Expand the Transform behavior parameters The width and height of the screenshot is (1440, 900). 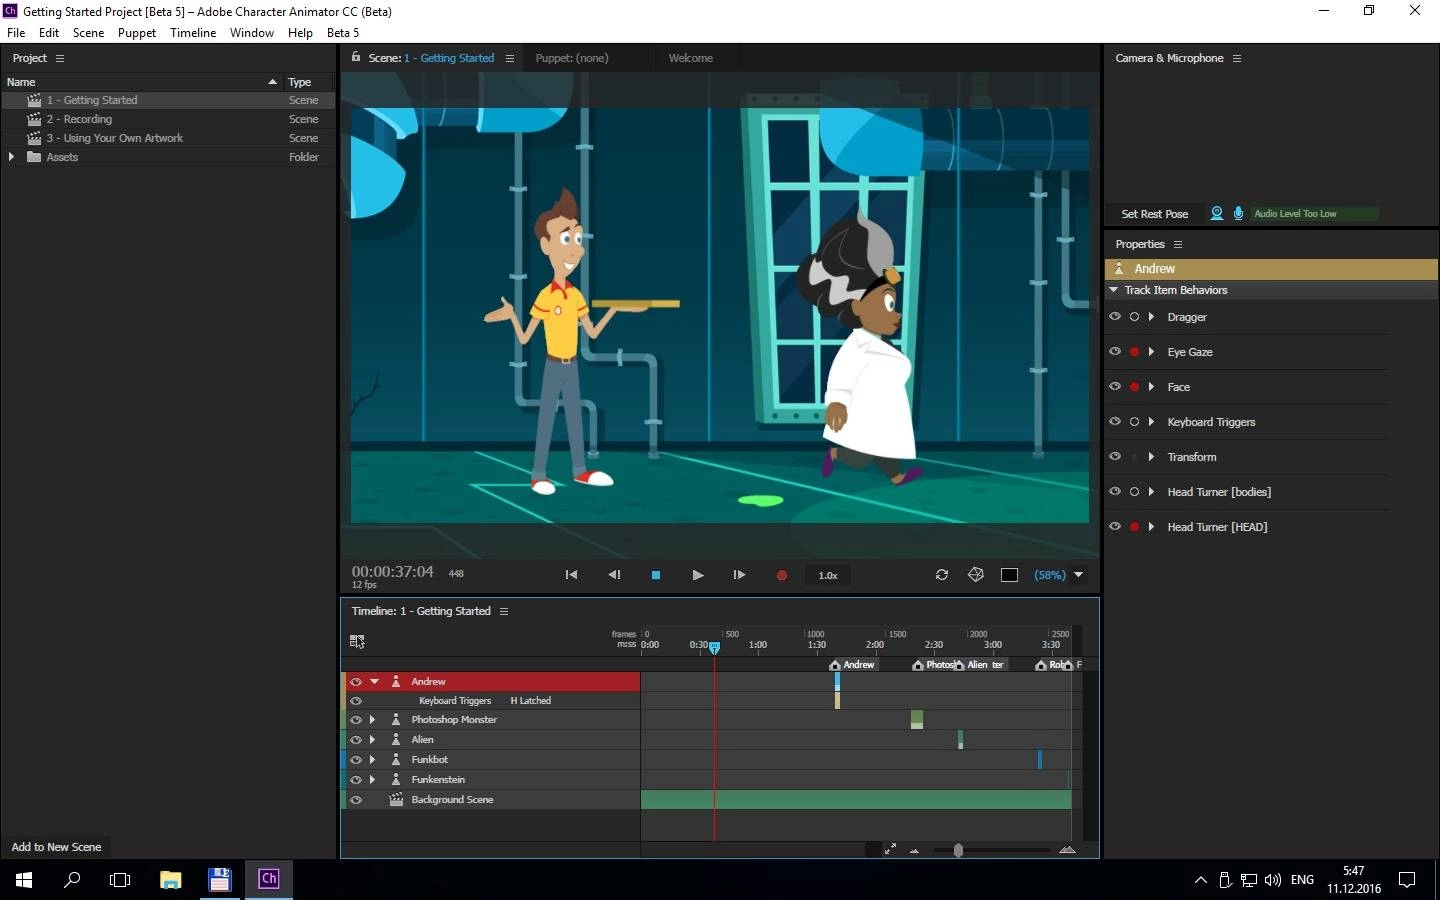tap(1151, 457)
